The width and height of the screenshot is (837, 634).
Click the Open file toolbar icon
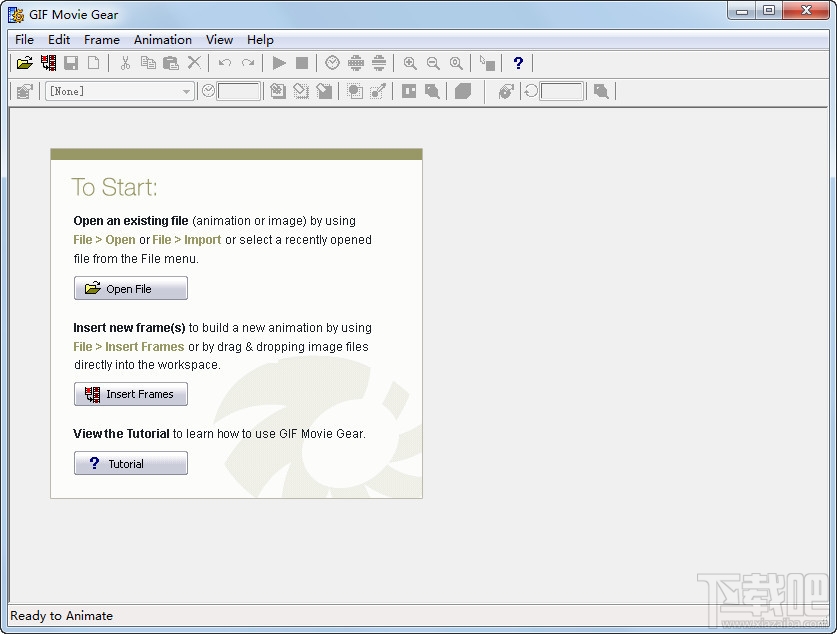[25, 63]
